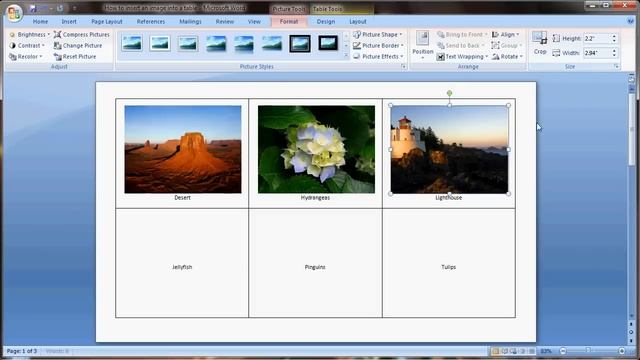Click the Save icon in Quick Access
This screenshot has width=640, height=360.
click(x=33, y=8)
